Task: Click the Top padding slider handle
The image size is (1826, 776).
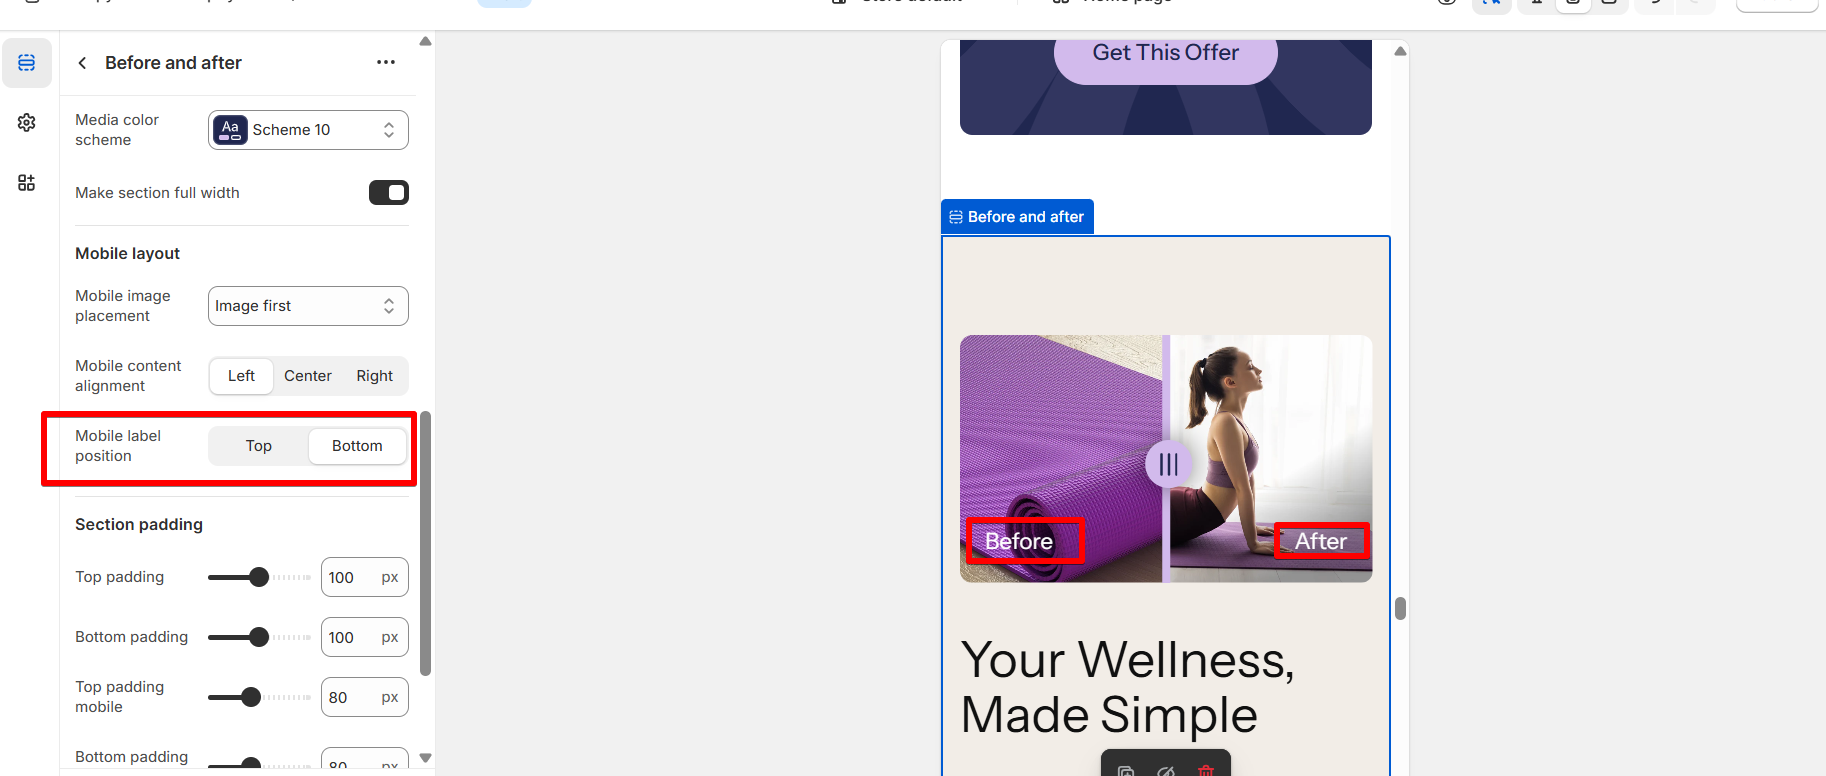Action: click(259, 577)
